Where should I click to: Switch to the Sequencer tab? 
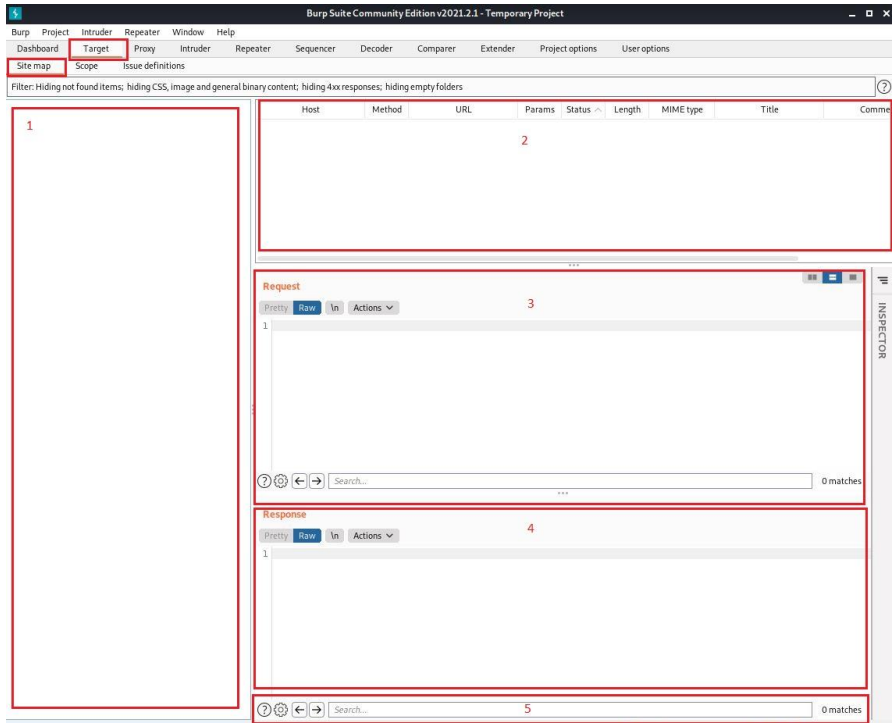click(315, 49)
